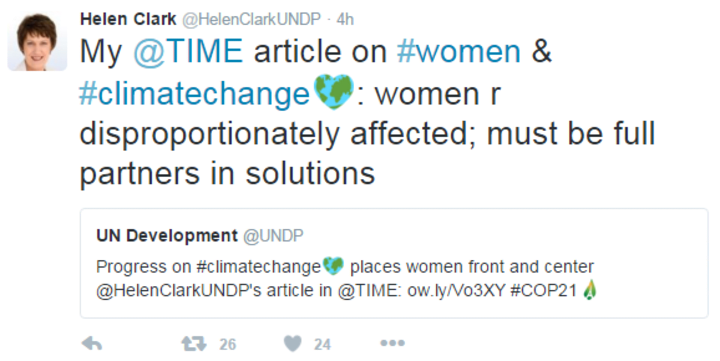
Task: Open the large #climatechange hashtag
Action: [x=196, y=94]
